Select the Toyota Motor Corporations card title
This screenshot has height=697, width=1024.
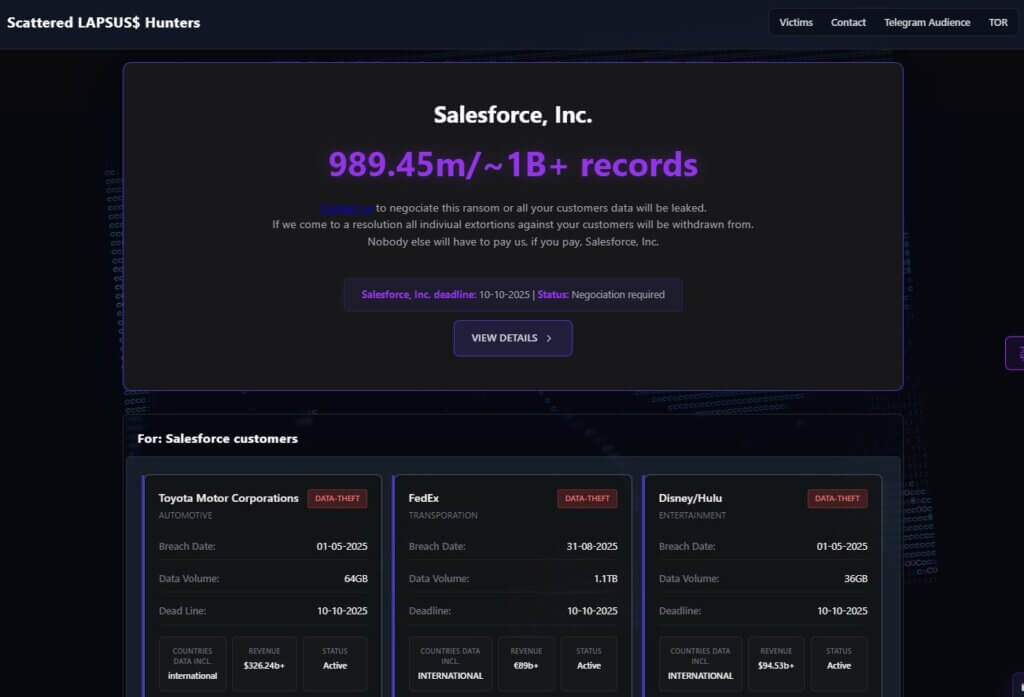228,498
